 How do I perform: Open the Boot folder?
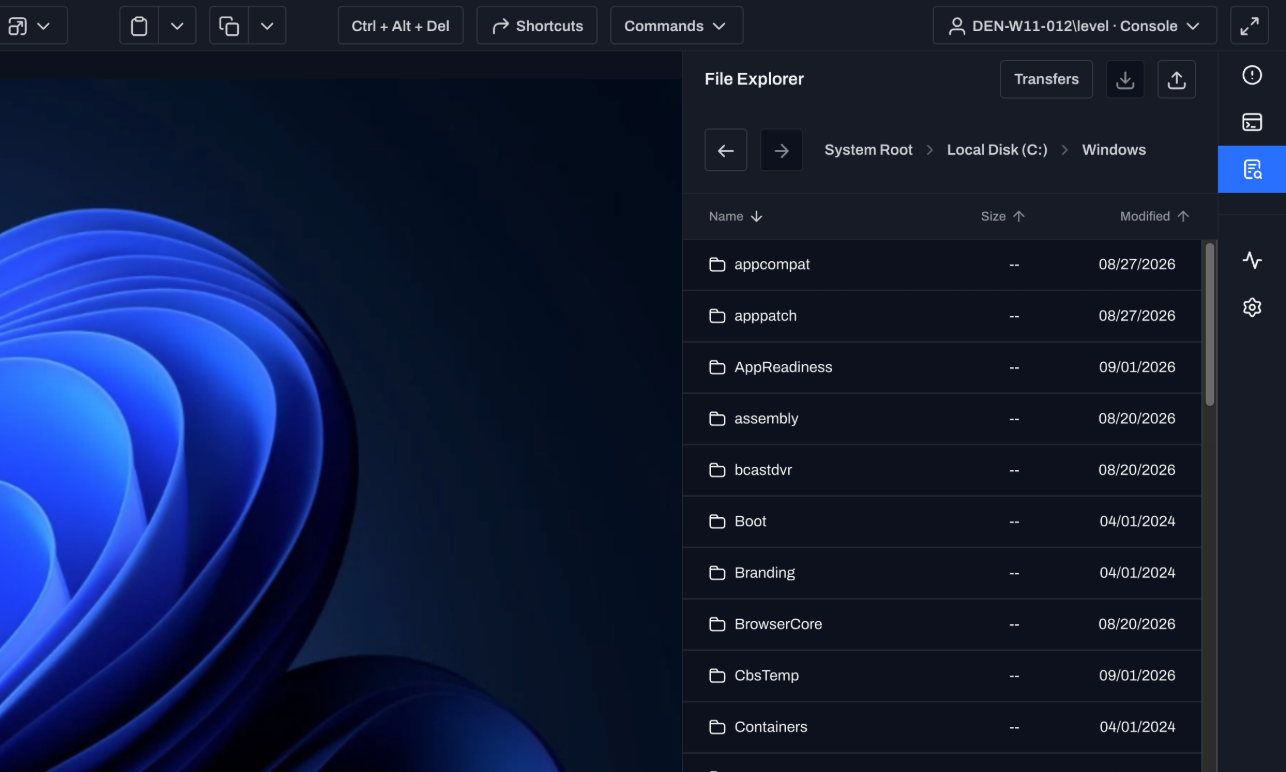(942, 522)
